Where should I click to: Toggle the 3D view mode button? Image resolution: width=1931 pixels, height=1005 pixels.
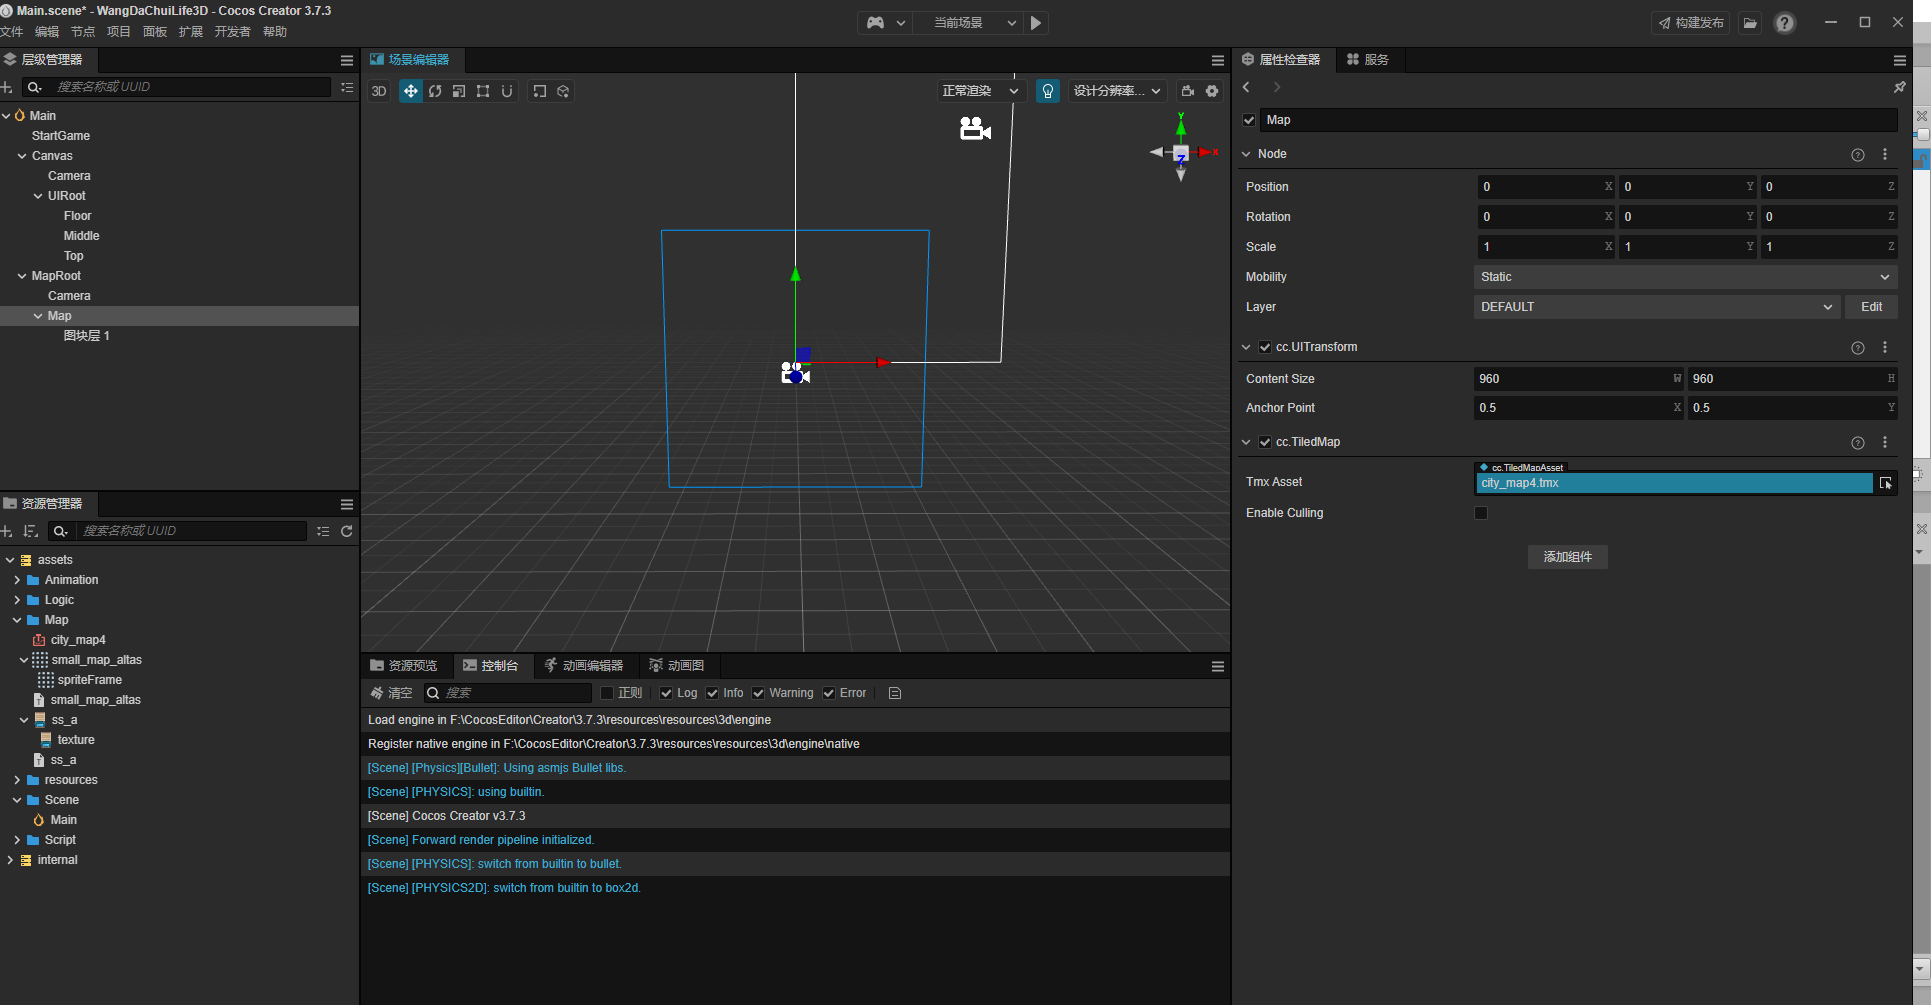coord(379,91)
